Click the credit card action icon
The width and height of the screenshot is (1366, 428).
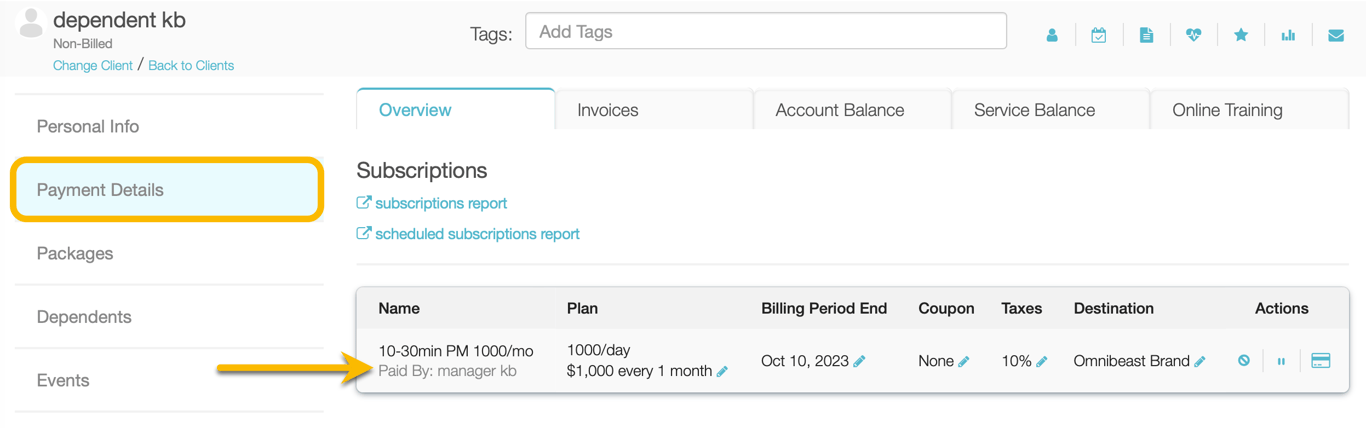(x=1321, y=361)
